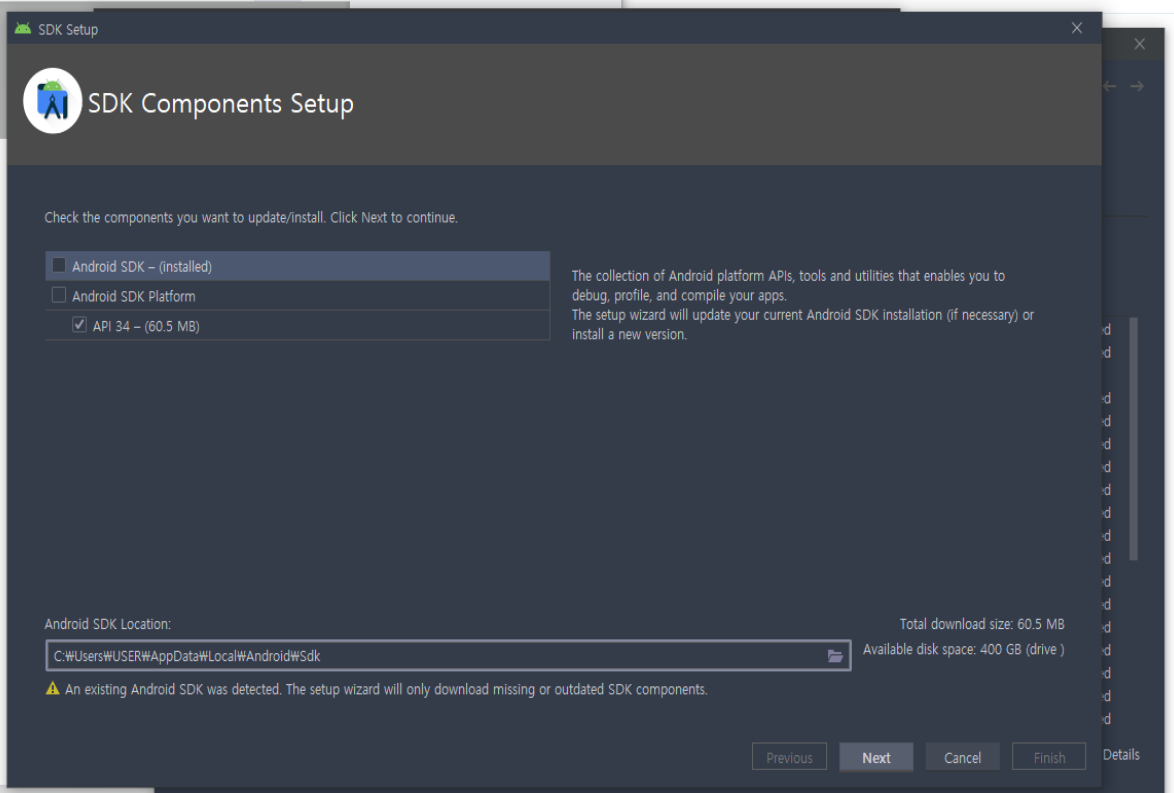This screenshot has width=1174, height=793.
Task: Select the 'API 34 – (60.5 MB)' row text
Action: point(146,326)
